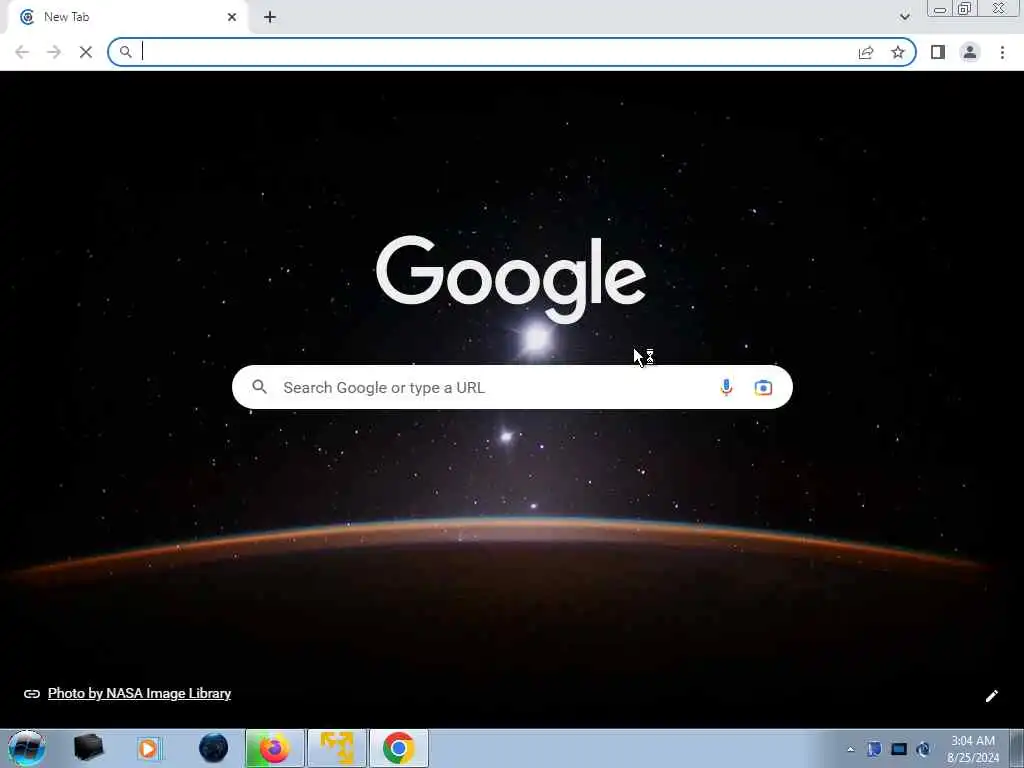Open the profile avatar menu

pos(970,52)
